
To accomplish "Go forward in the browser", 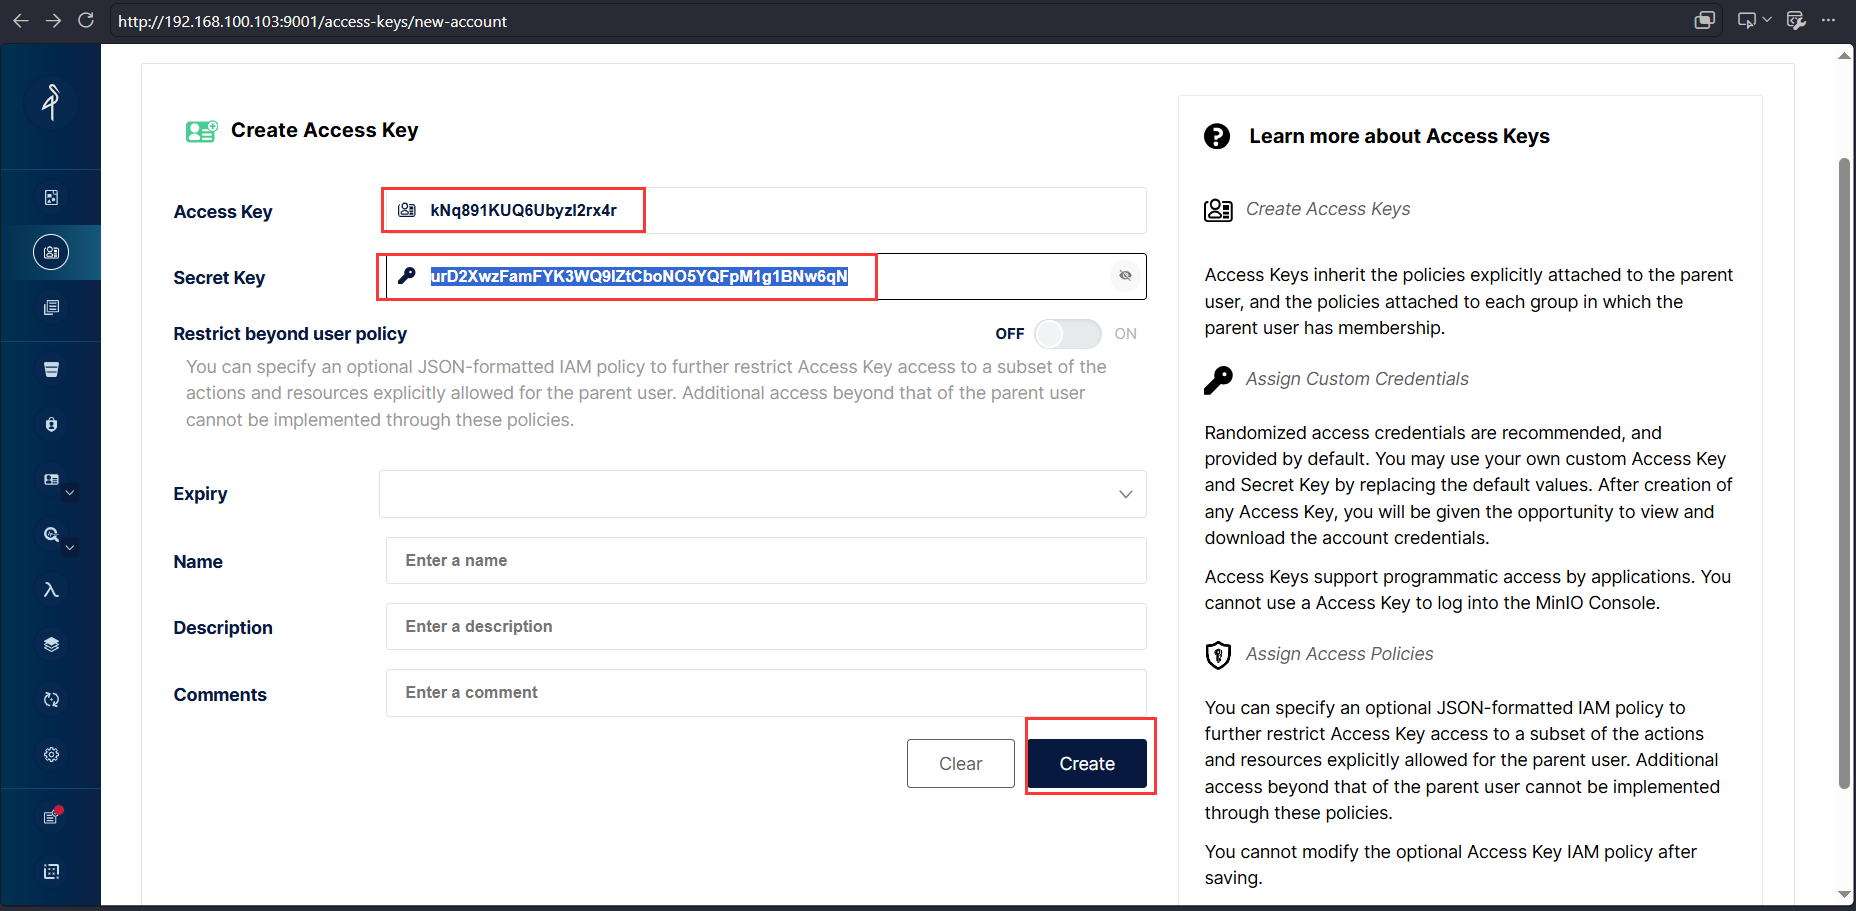I will click(x=53, y=20).
